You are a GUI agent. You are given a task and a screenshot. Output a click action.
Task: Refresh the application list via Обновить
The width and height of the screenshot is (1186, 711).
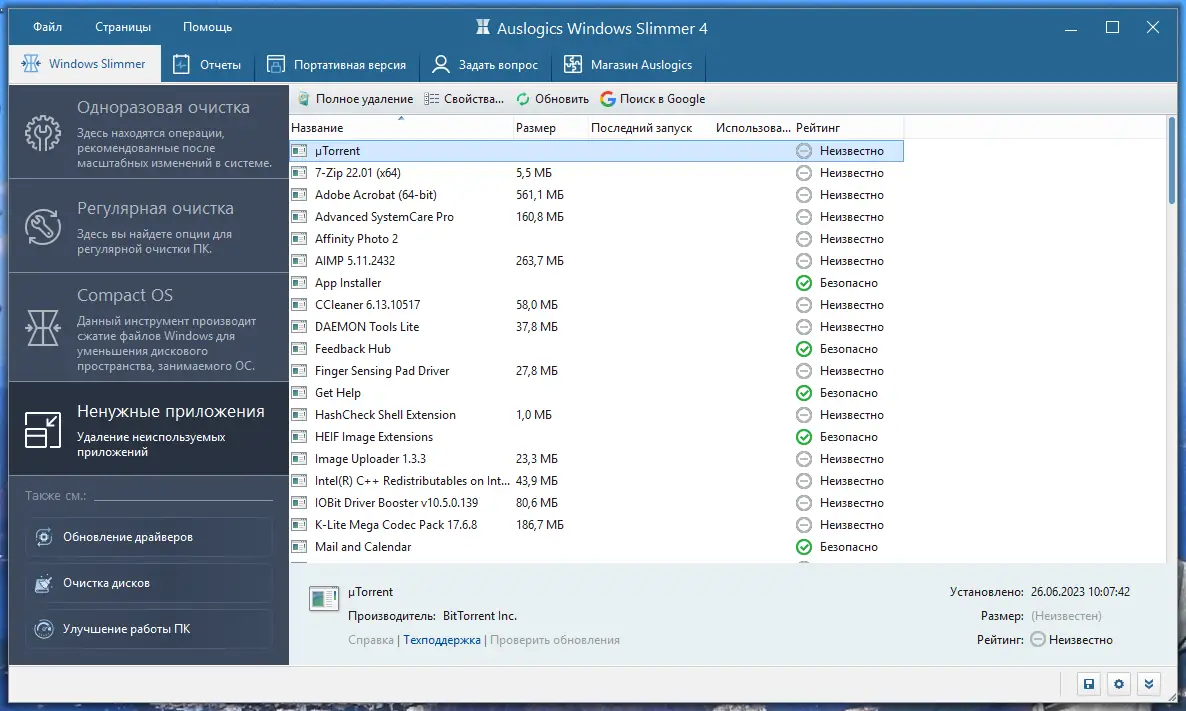point(551,99)
